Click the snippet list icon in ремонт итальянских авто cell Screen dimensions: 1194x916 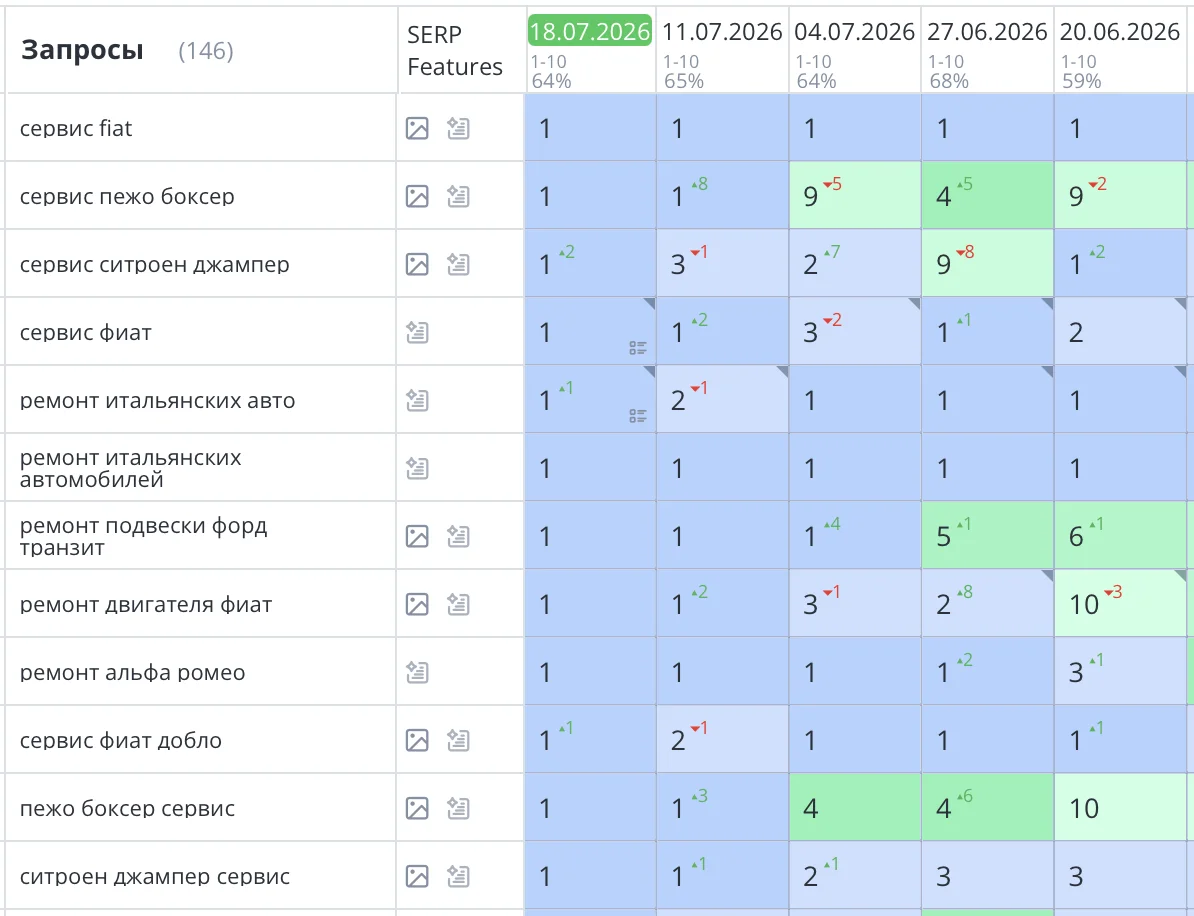pyautogui.click(x=638, y=417)
